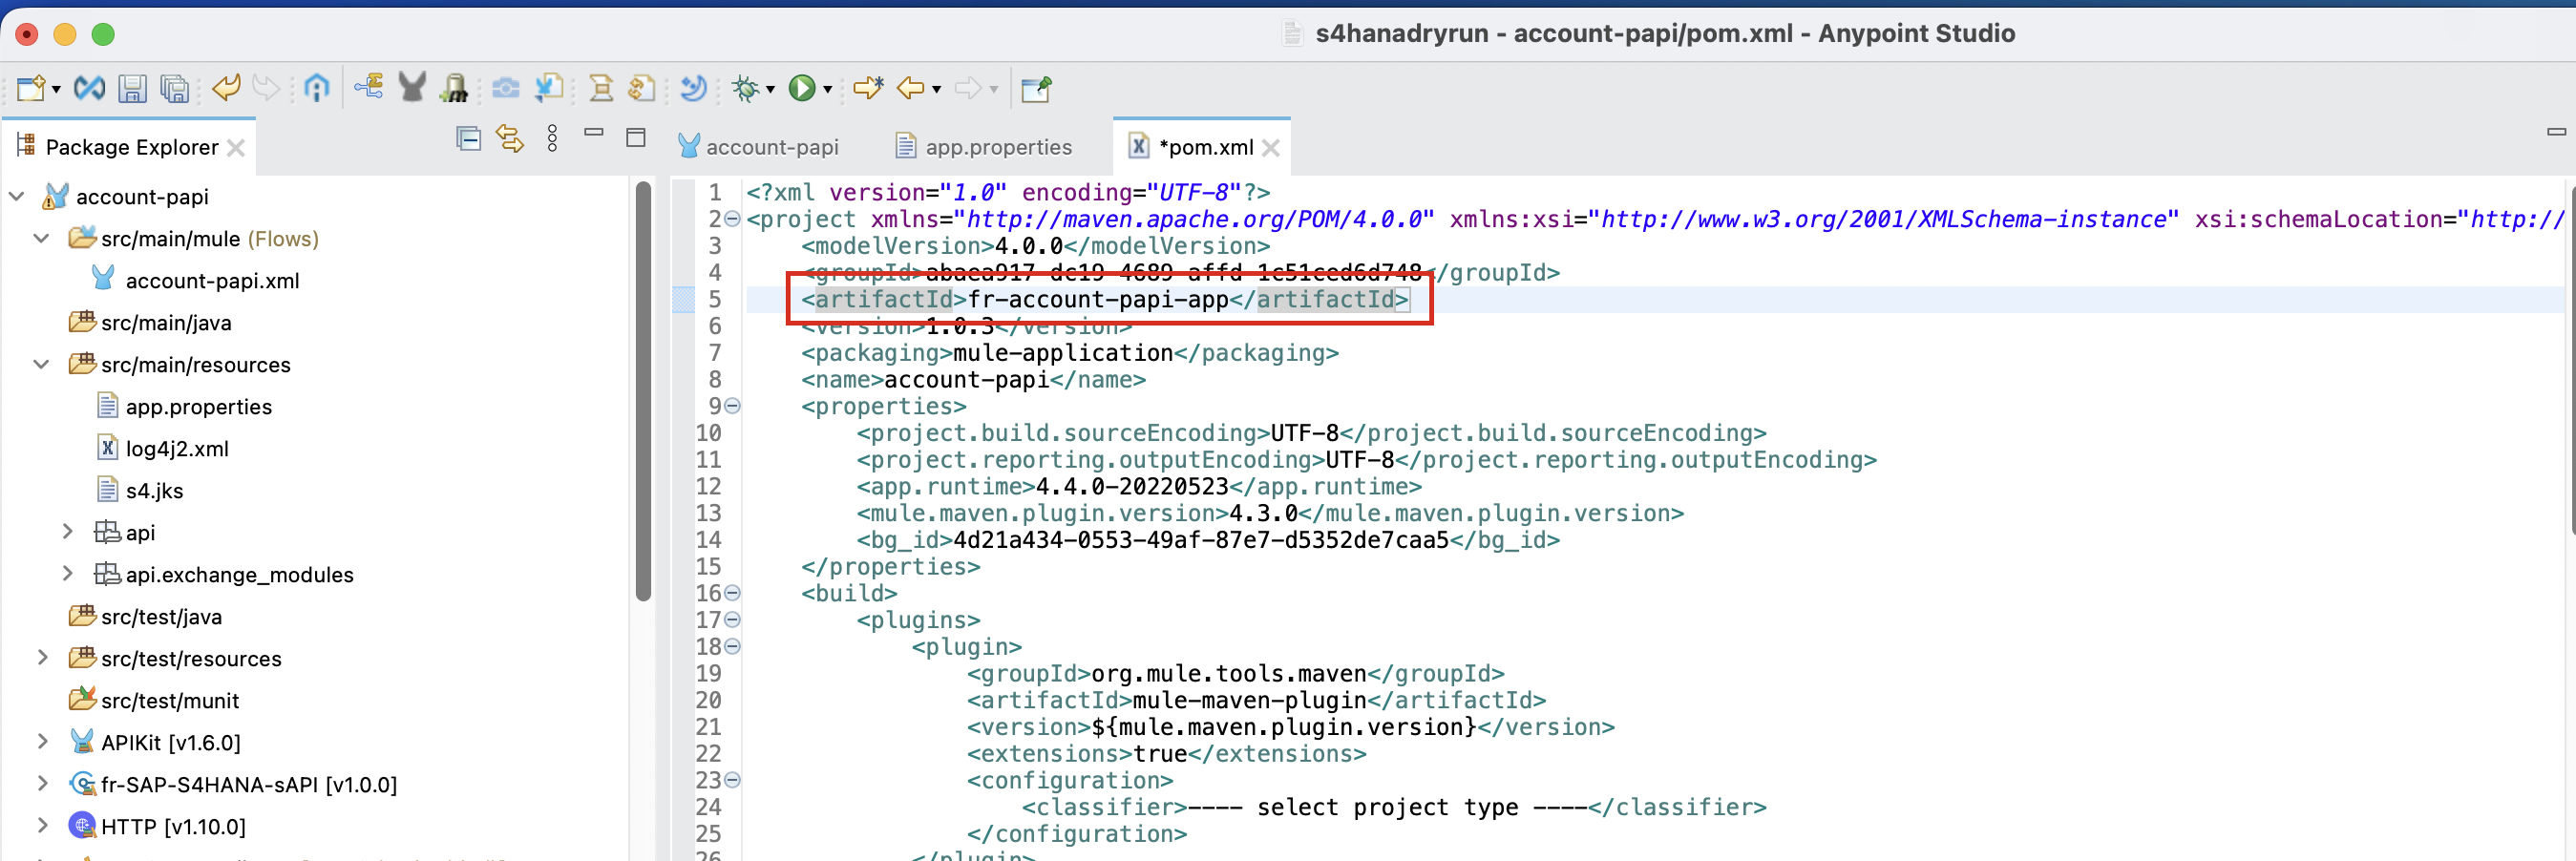The image size is (2576, 861).
Task: Click the Save All toolbar icon
Action: coord(175,89)
